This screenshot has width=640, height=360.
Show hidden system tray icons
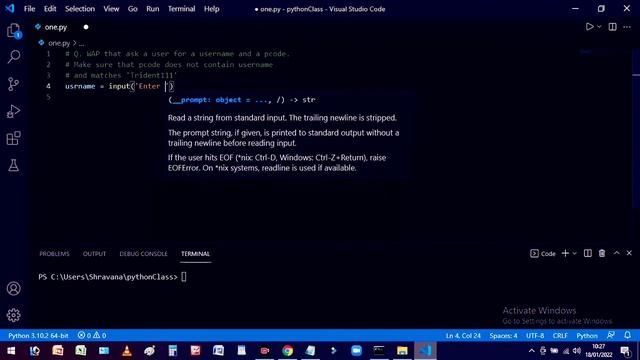[x=531, y=351]
